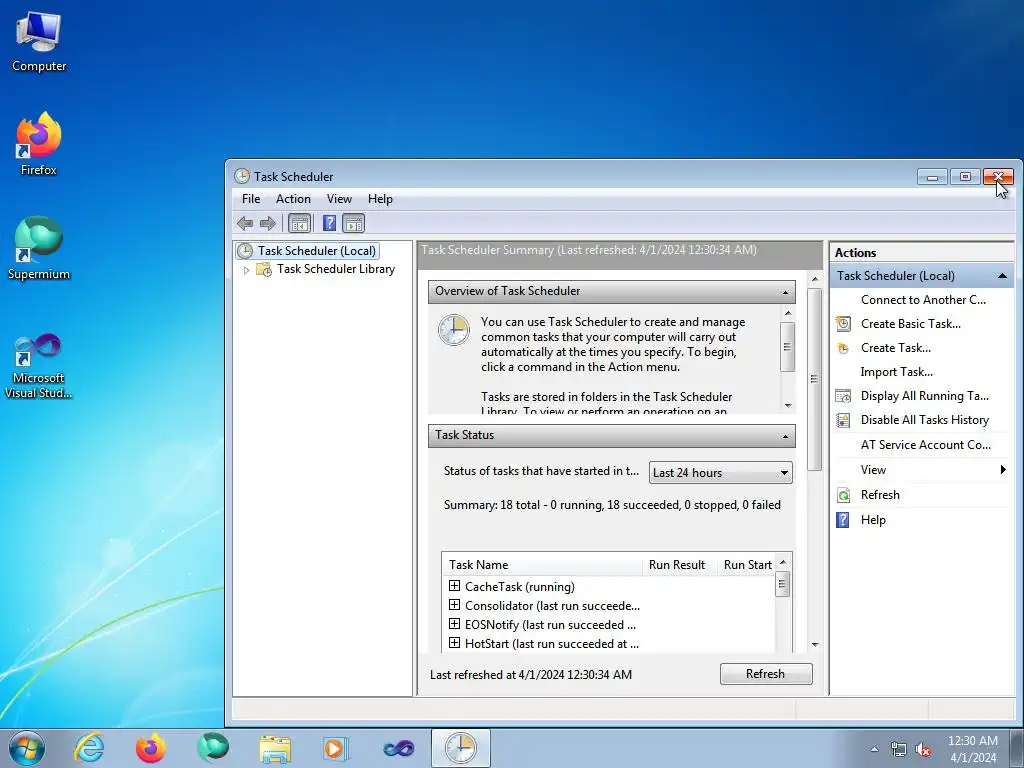This screenshot has width=1024, height=768.
Task: Expand the CacheTask (running) row
Action: pyautogui.click(x=455, y=586)
